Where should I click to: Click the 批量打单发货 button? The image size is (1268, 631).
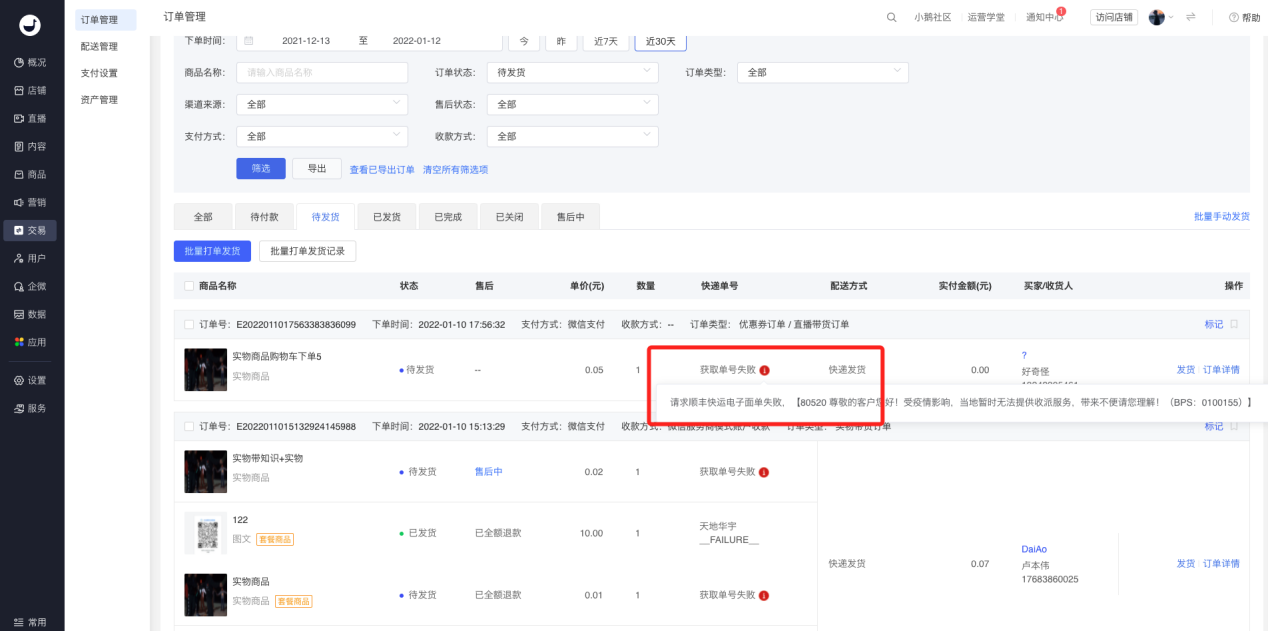tap(212, 251)
